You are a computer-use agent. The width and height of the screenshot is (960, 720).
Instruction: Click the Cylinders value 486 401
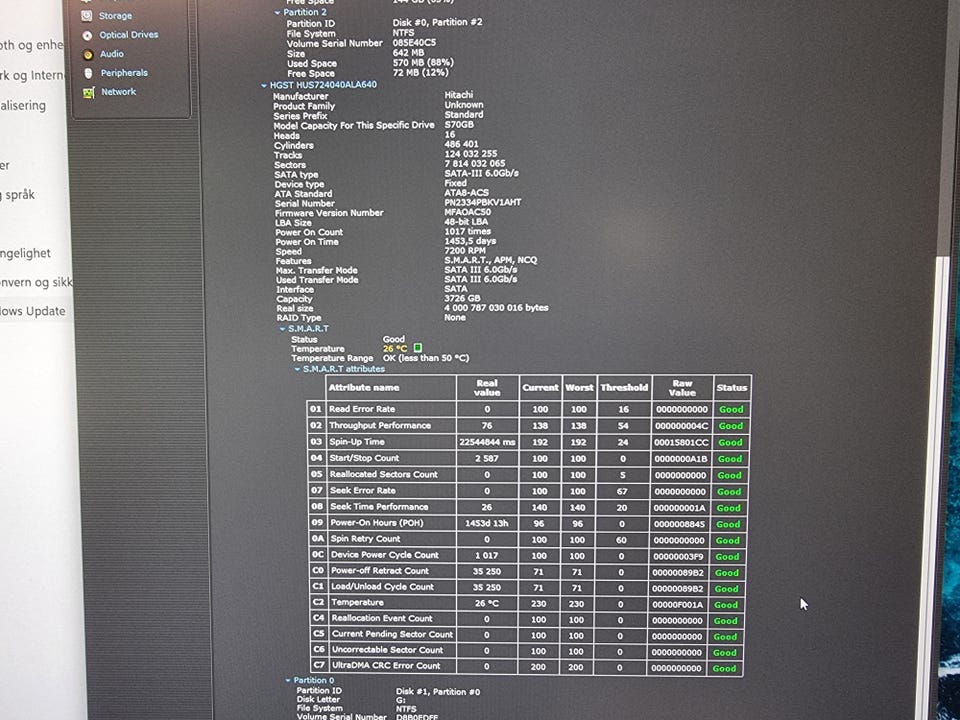(x=462, y=144)
